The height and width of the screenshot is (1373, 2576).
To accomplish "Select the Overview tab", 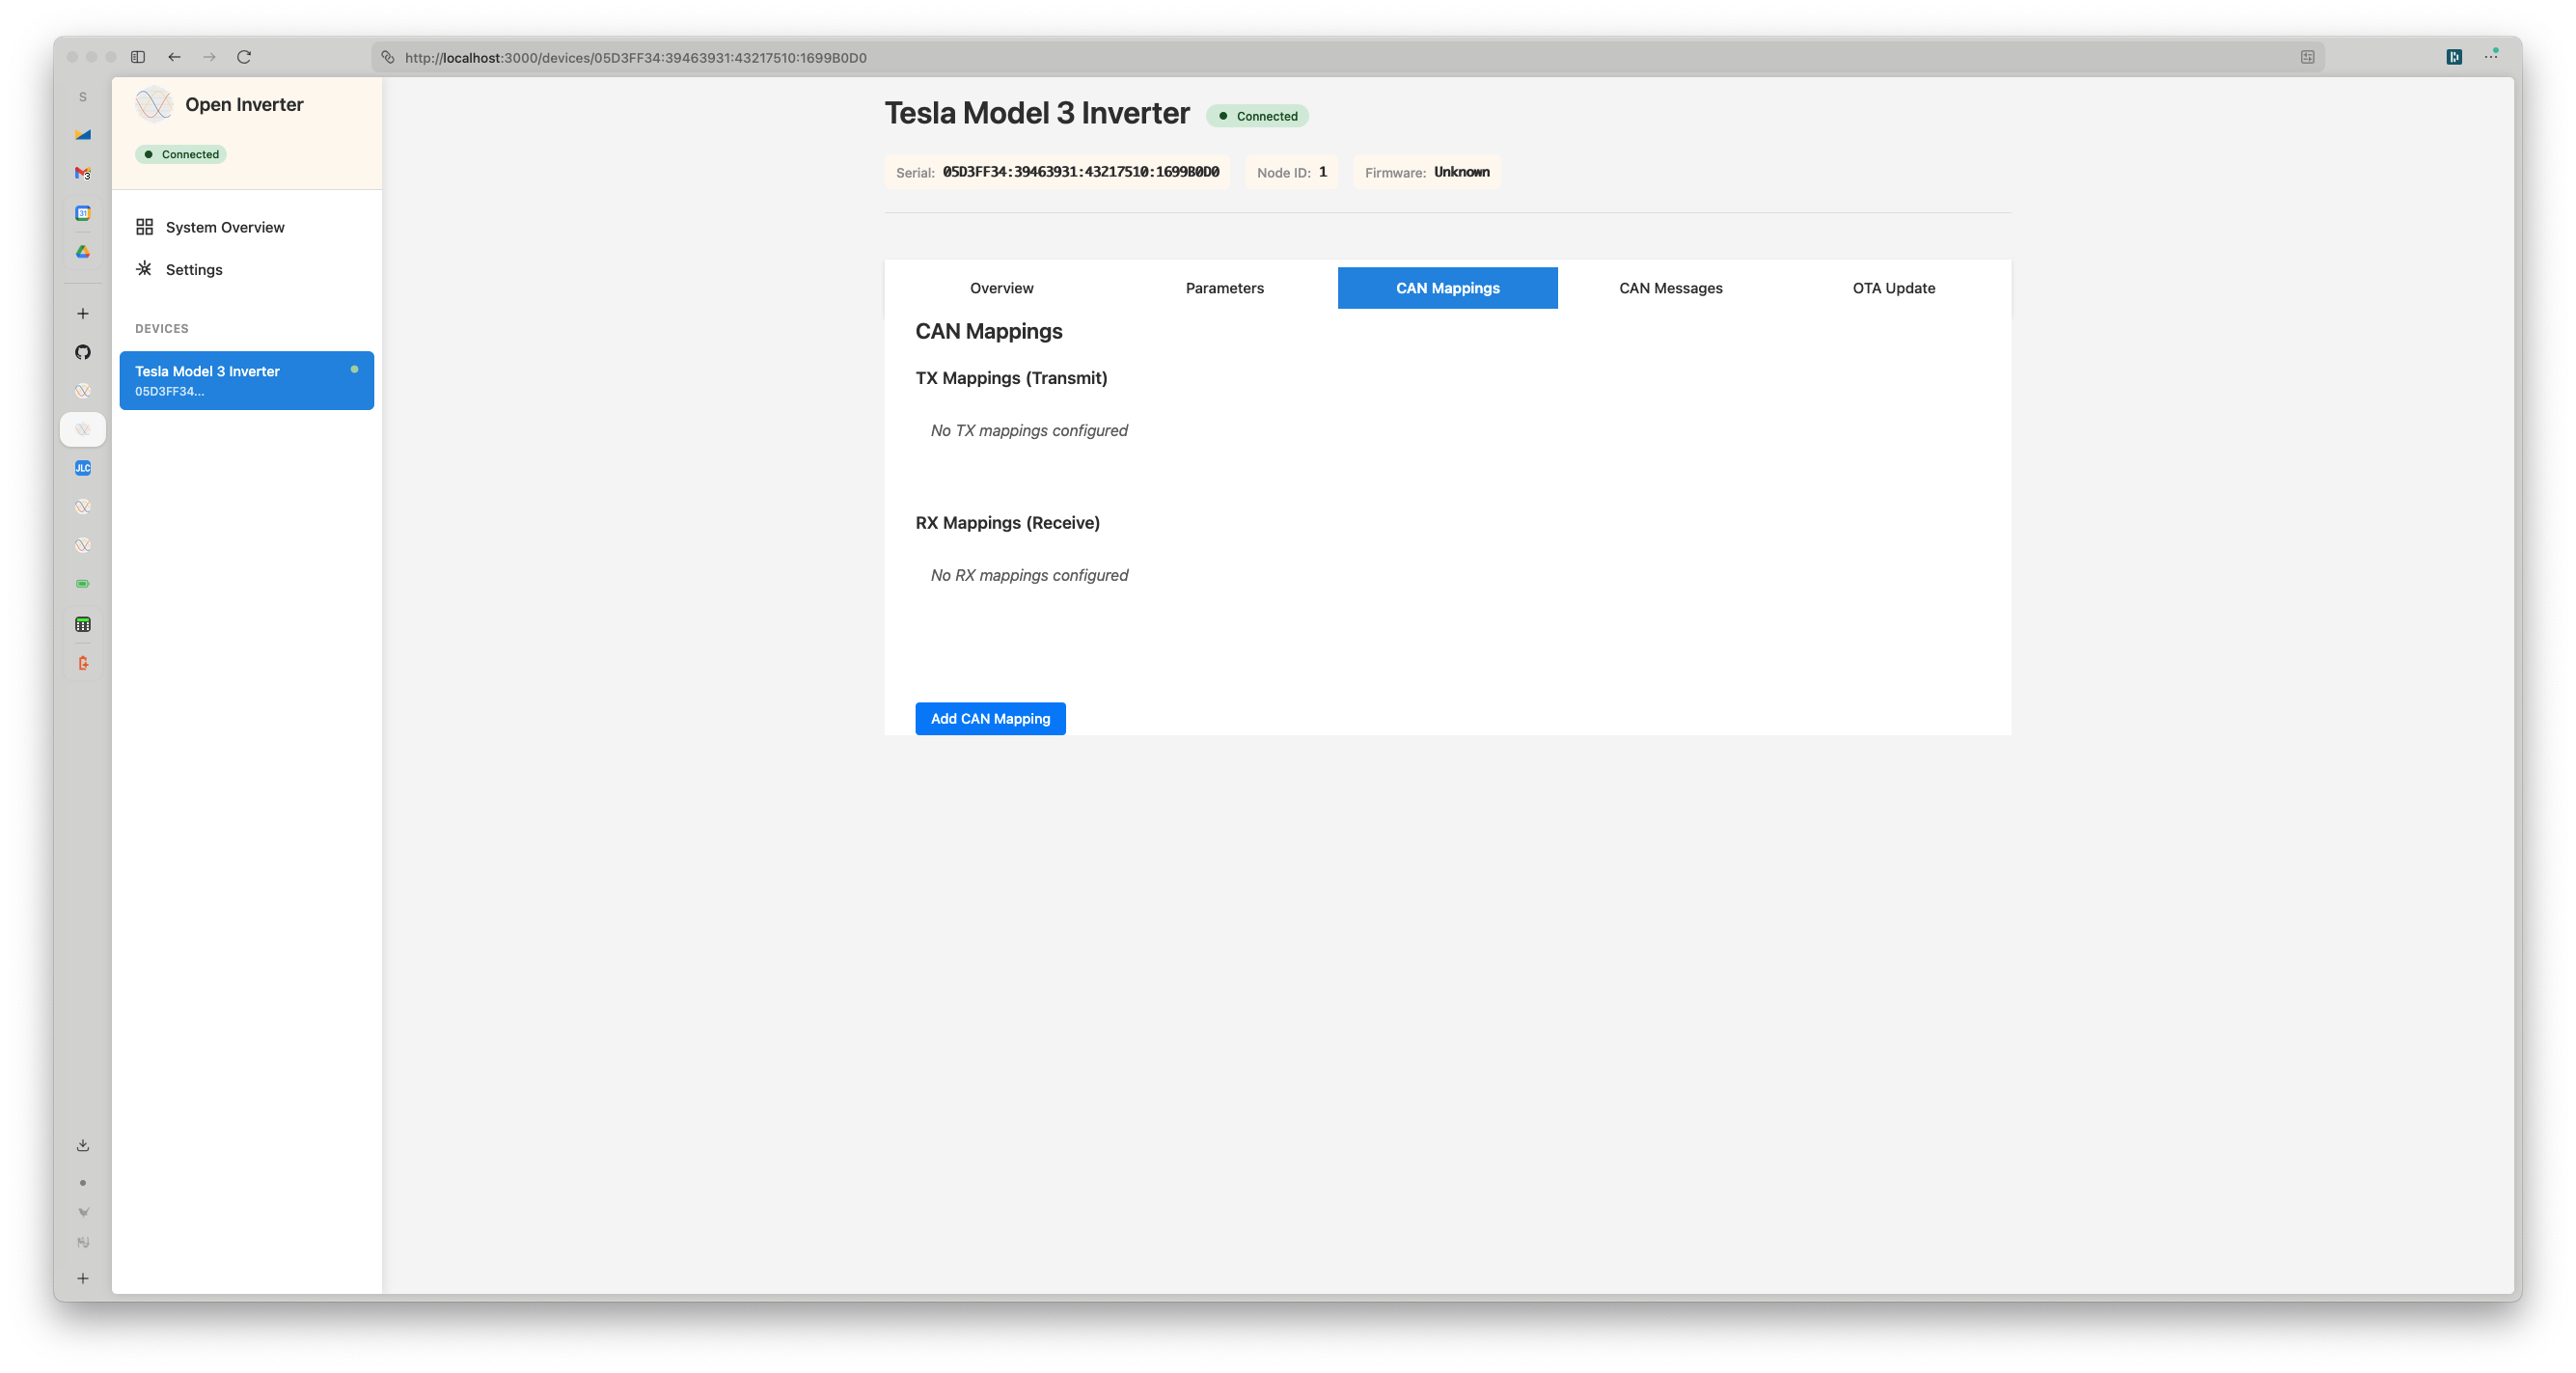I will pyautogui.click(x=1001, y=288).
